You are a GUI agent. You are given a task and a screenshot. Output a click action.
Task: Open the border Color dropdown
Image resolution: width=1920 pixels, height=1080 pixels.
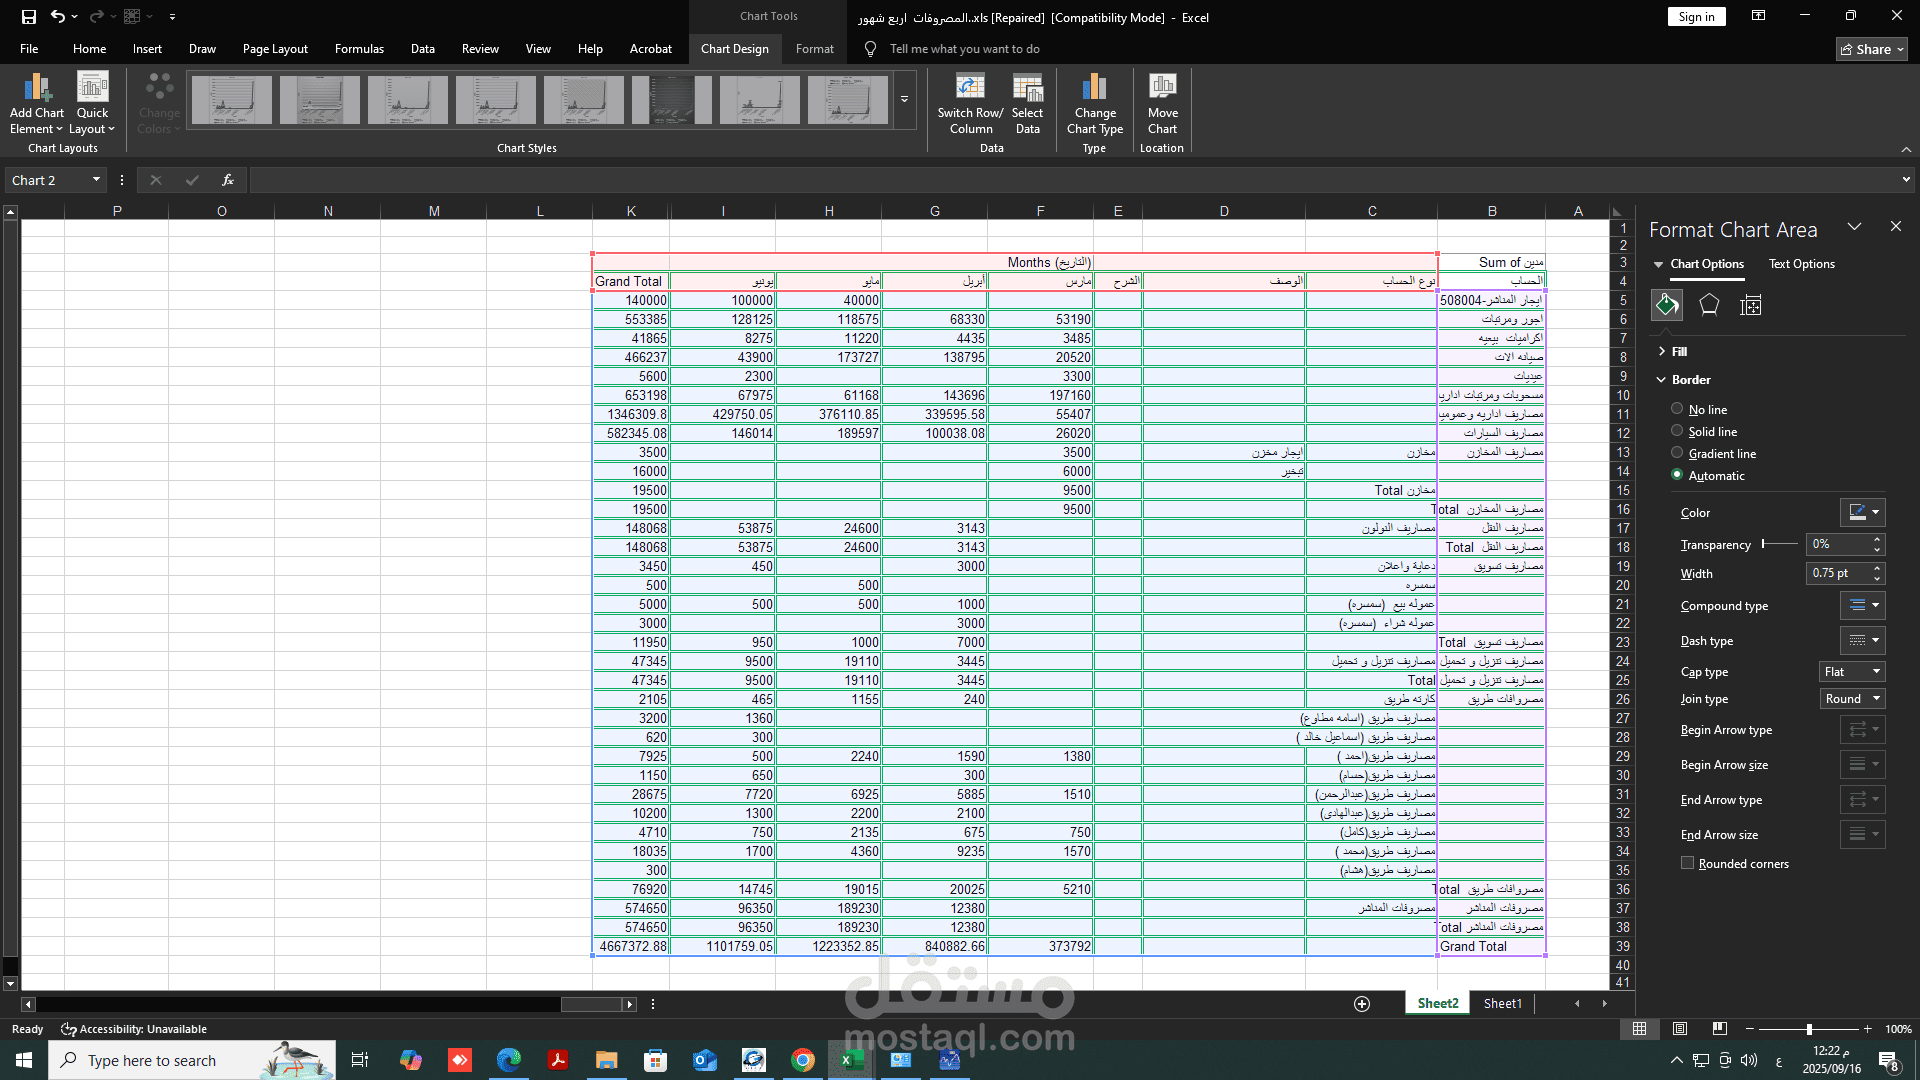pyautogui.click(x=1862, y=512)
